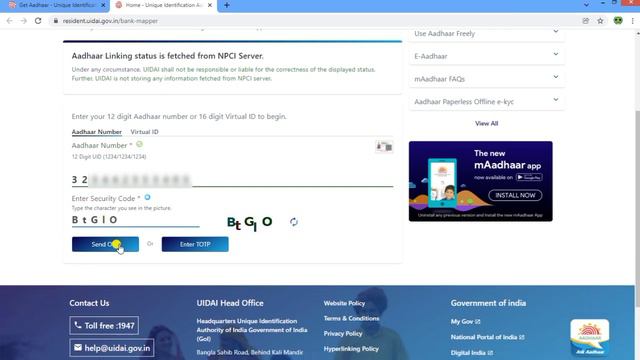This screenshot has height=360, width=640.
Task: Click View All FAQs link
Action: (x=487, y=123)
